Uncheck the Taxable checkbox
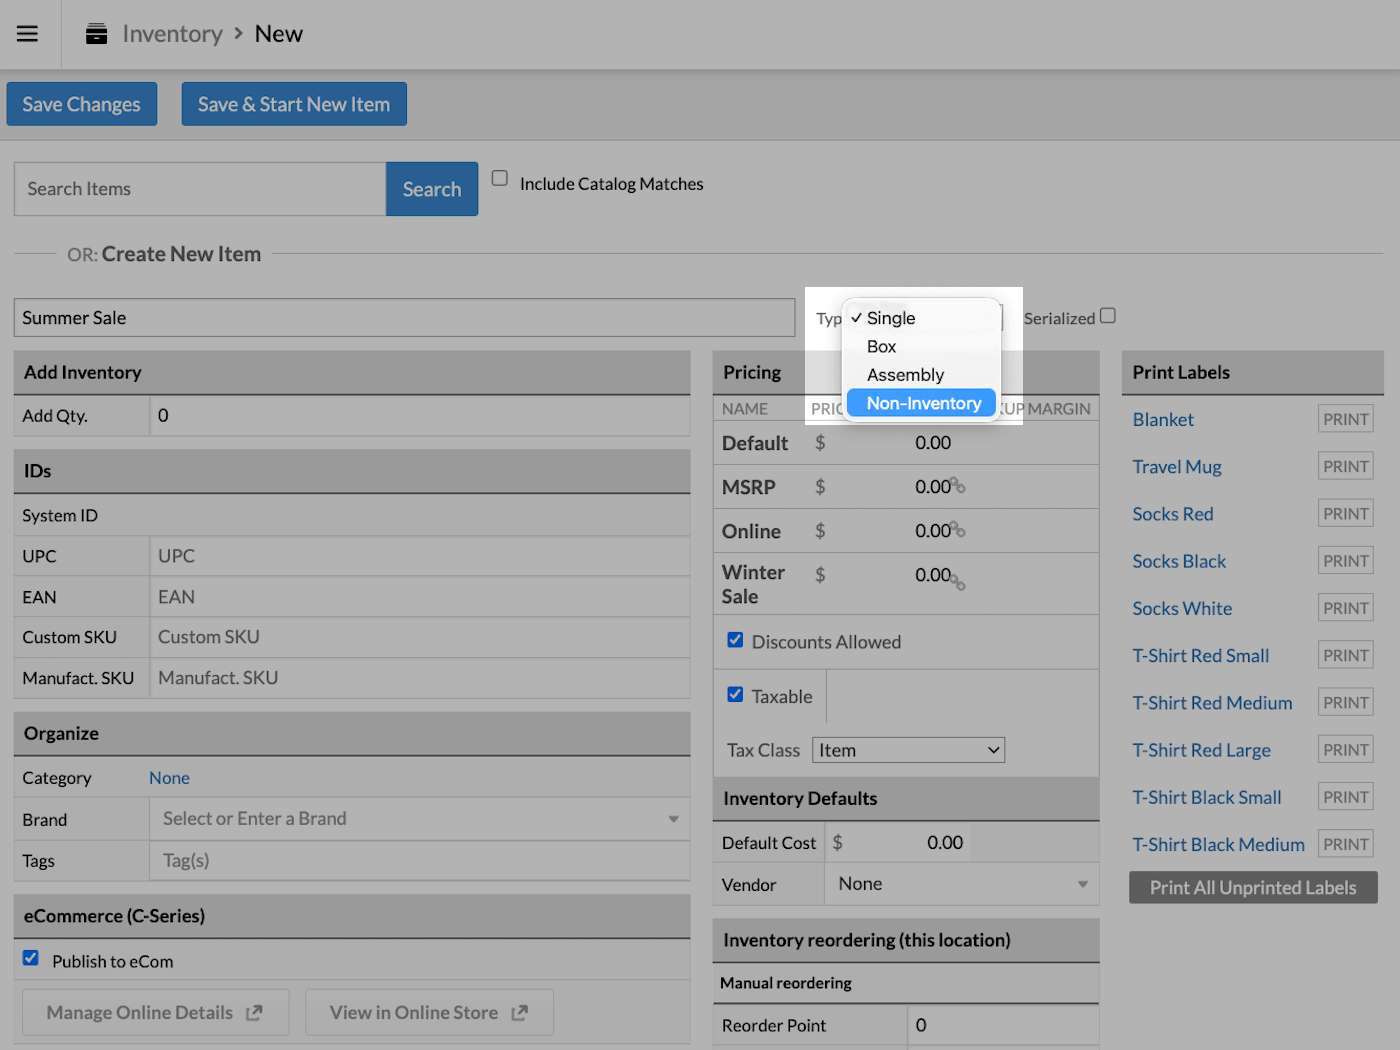Image resolution: width=1400 pixels, height=1050 pixels. point(735,695)
